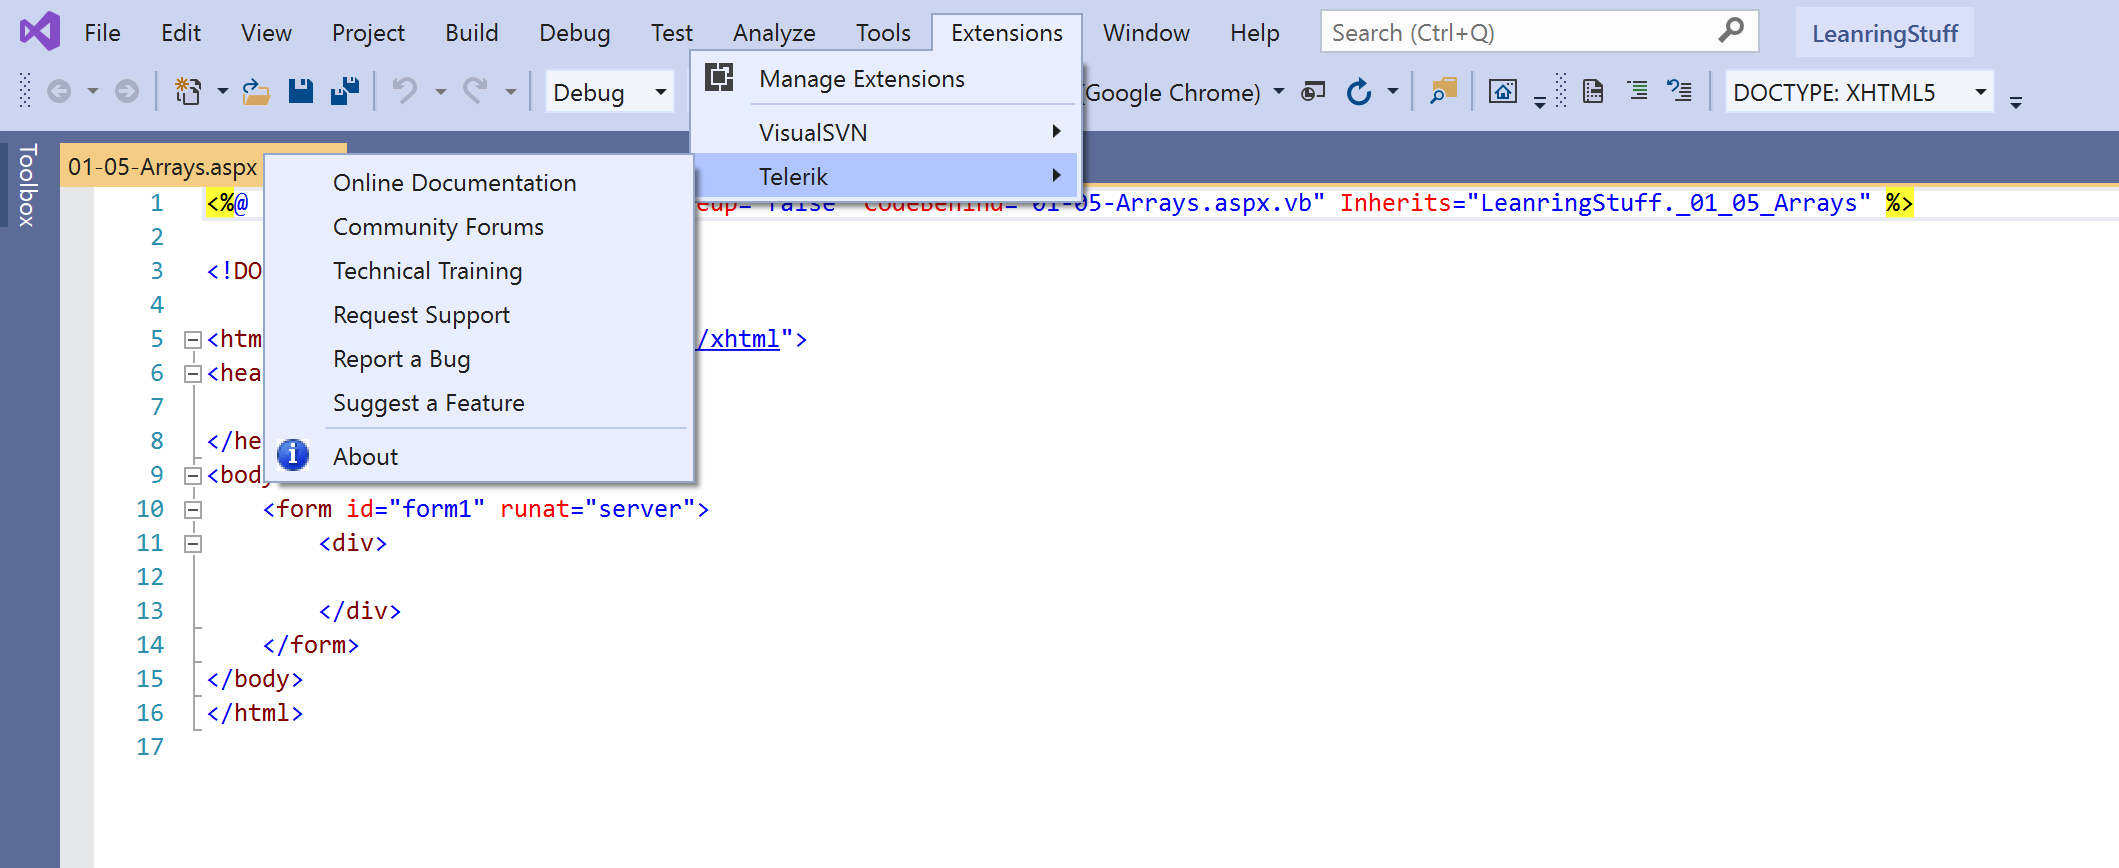This screenshot has width=2119, height=868.
Task: Click the Visual Studio logo icon
Action: [40, 32]
